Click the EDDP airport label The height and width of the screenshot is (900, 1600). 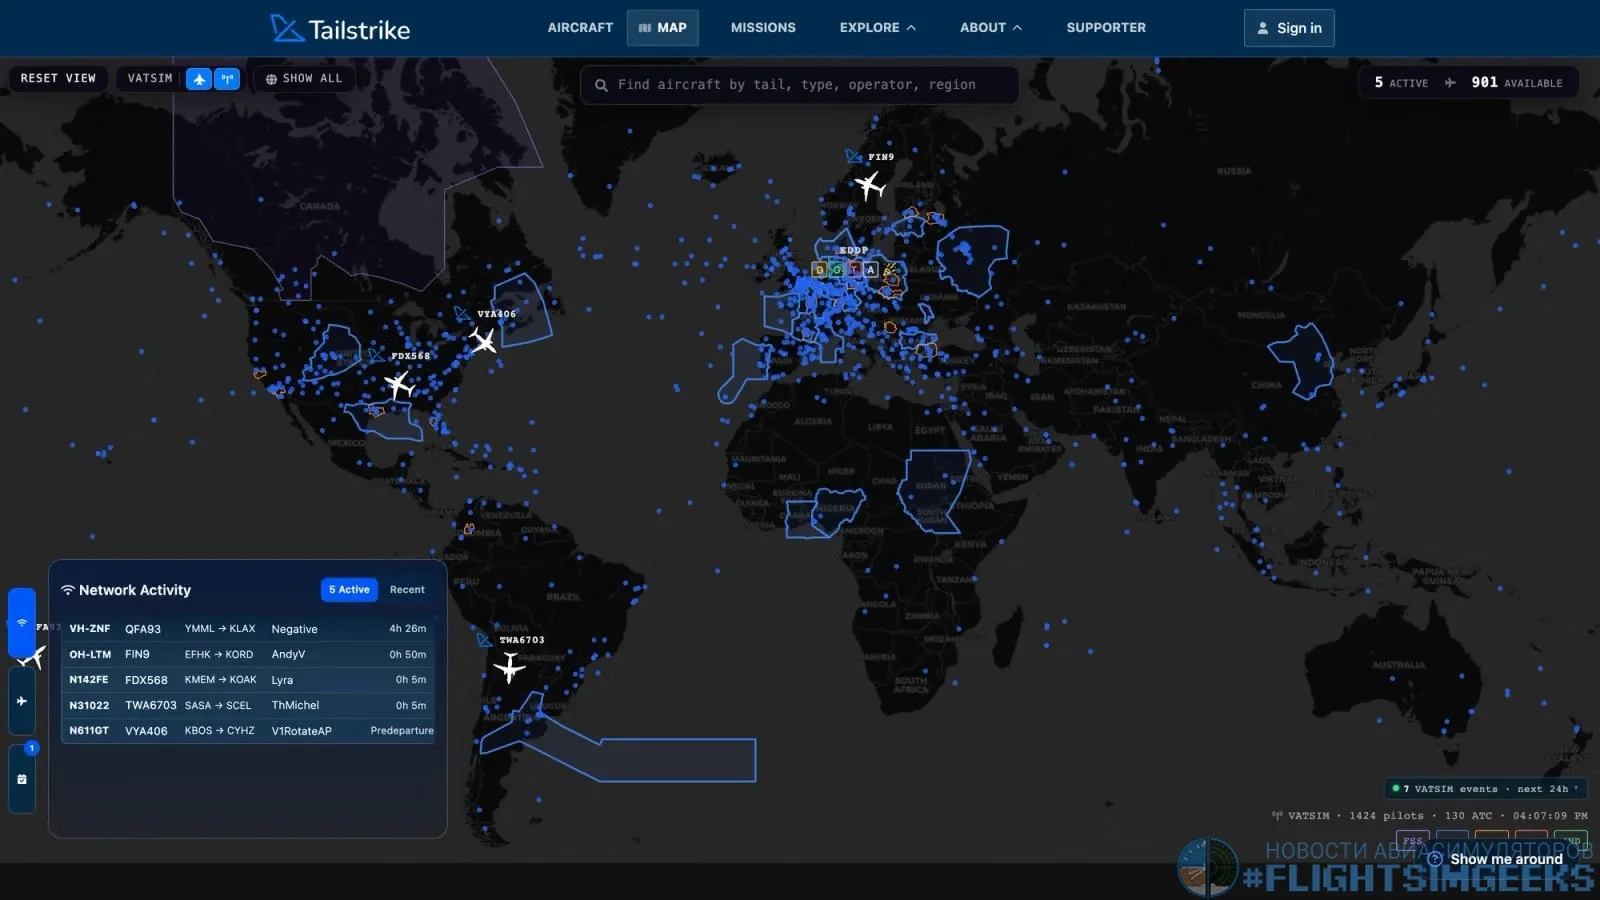(x=853, y=251)
